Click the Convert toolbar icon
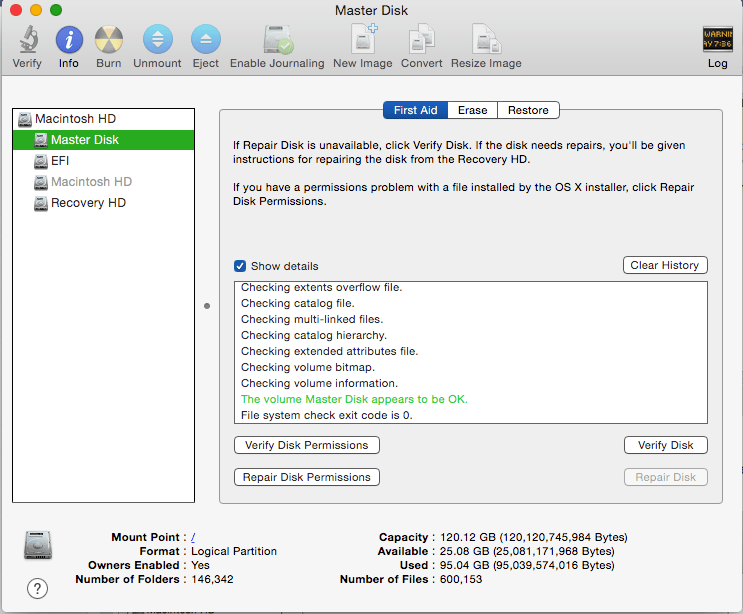 click(x=422, y=38)
